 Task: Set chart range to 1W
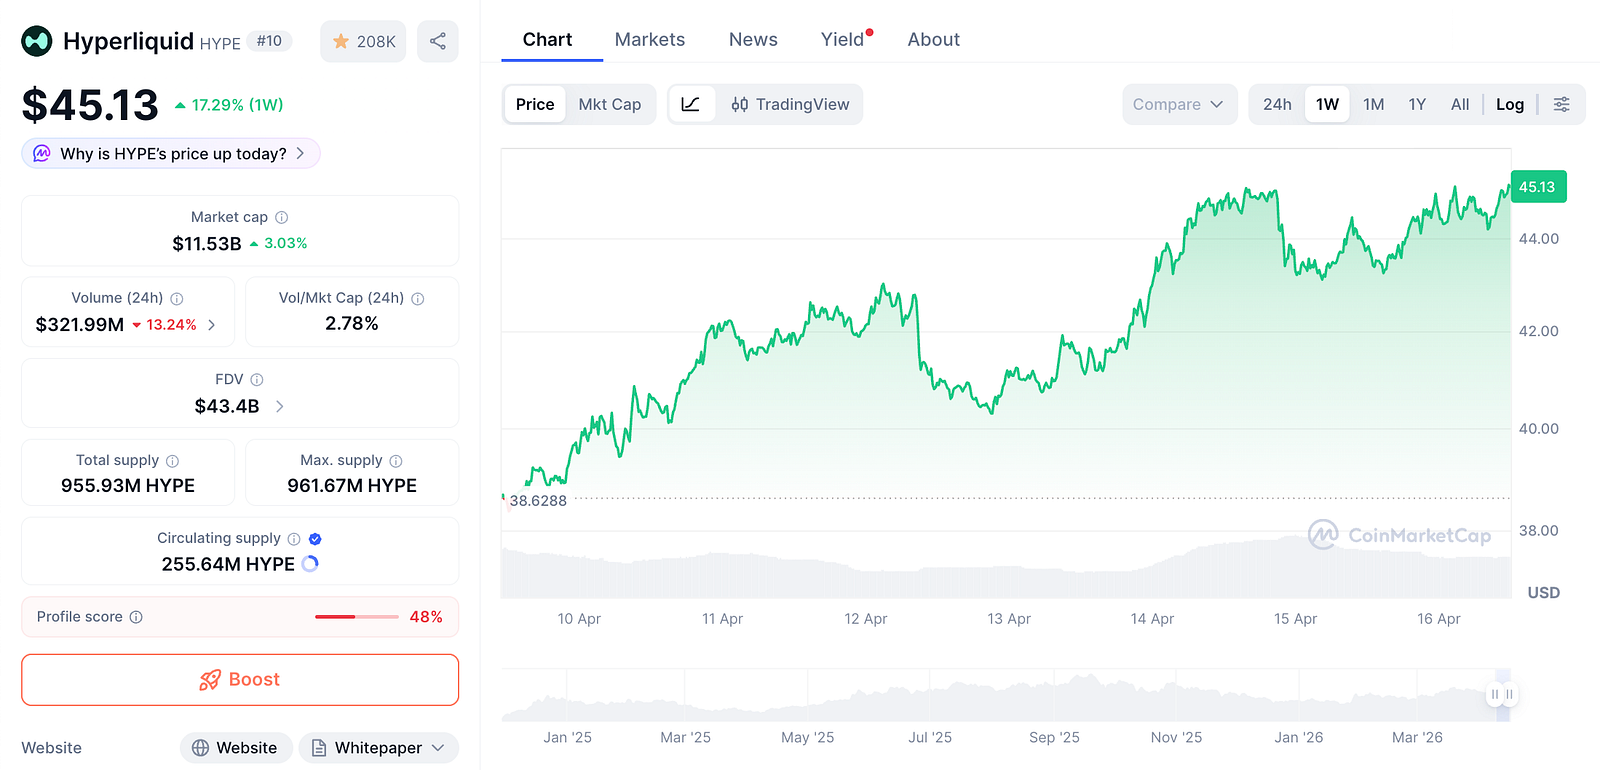tap(1327, 104)
